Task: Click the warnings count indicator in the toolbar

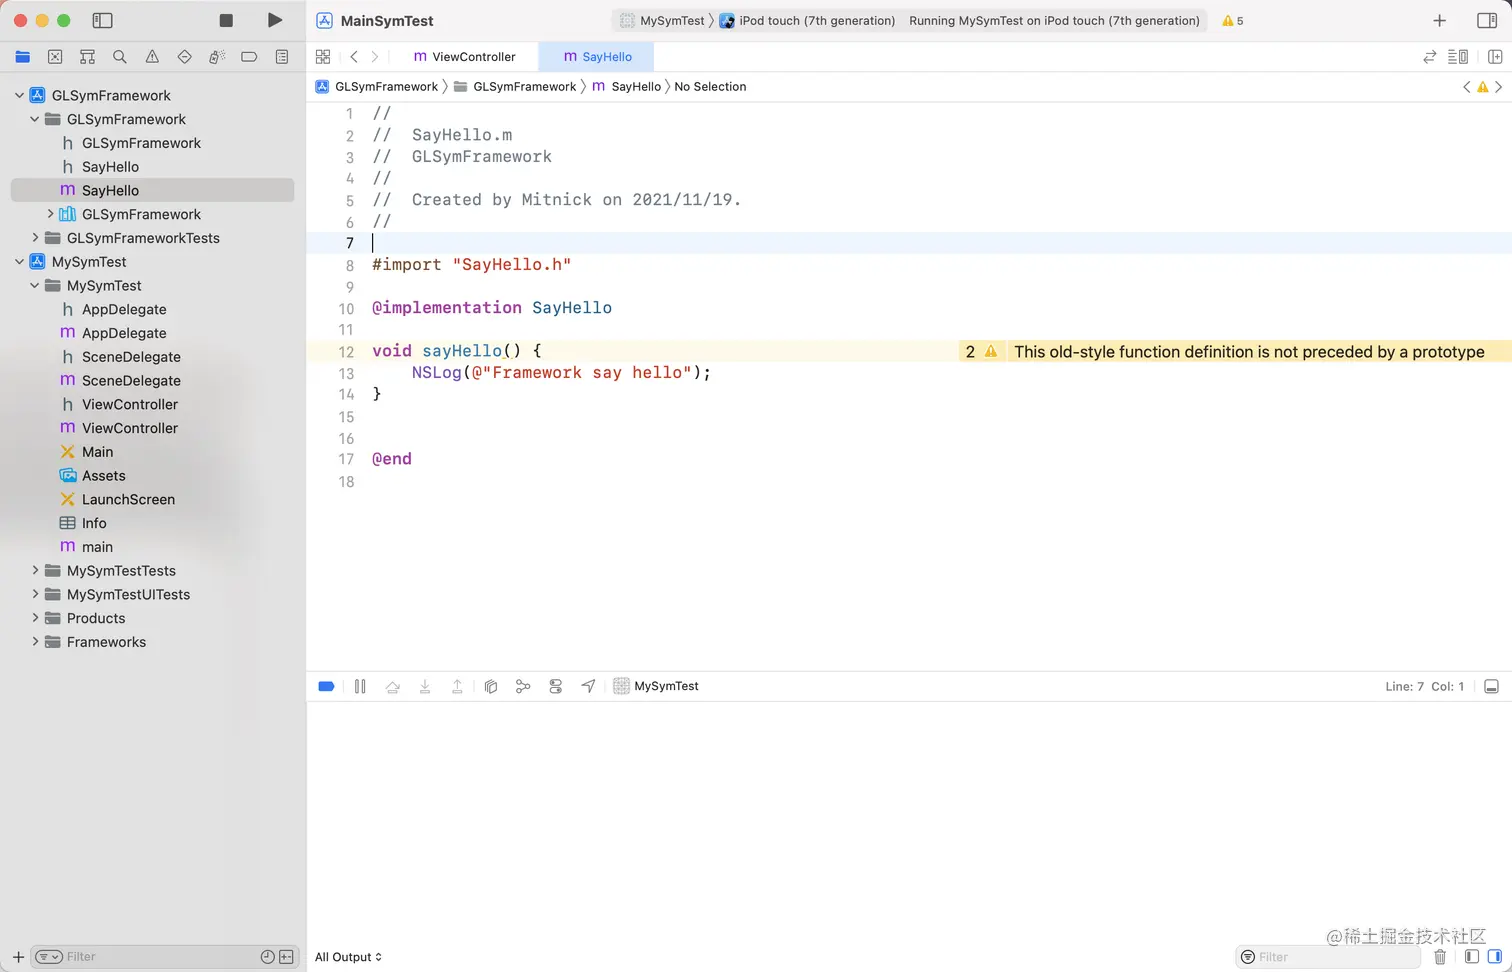Action: 1233,20
